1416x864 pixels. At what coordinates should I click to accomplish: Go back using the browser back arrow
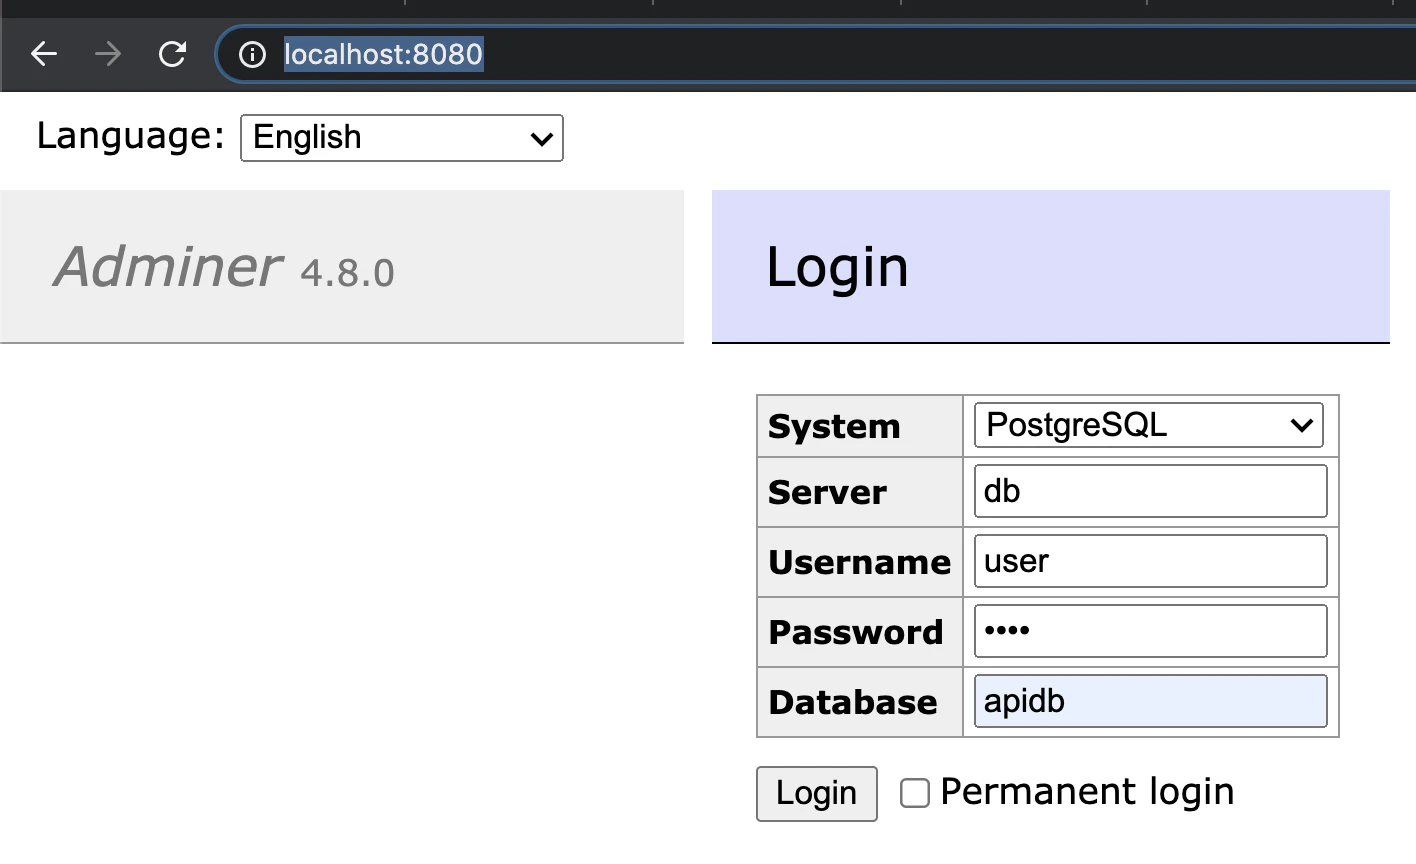44,54
